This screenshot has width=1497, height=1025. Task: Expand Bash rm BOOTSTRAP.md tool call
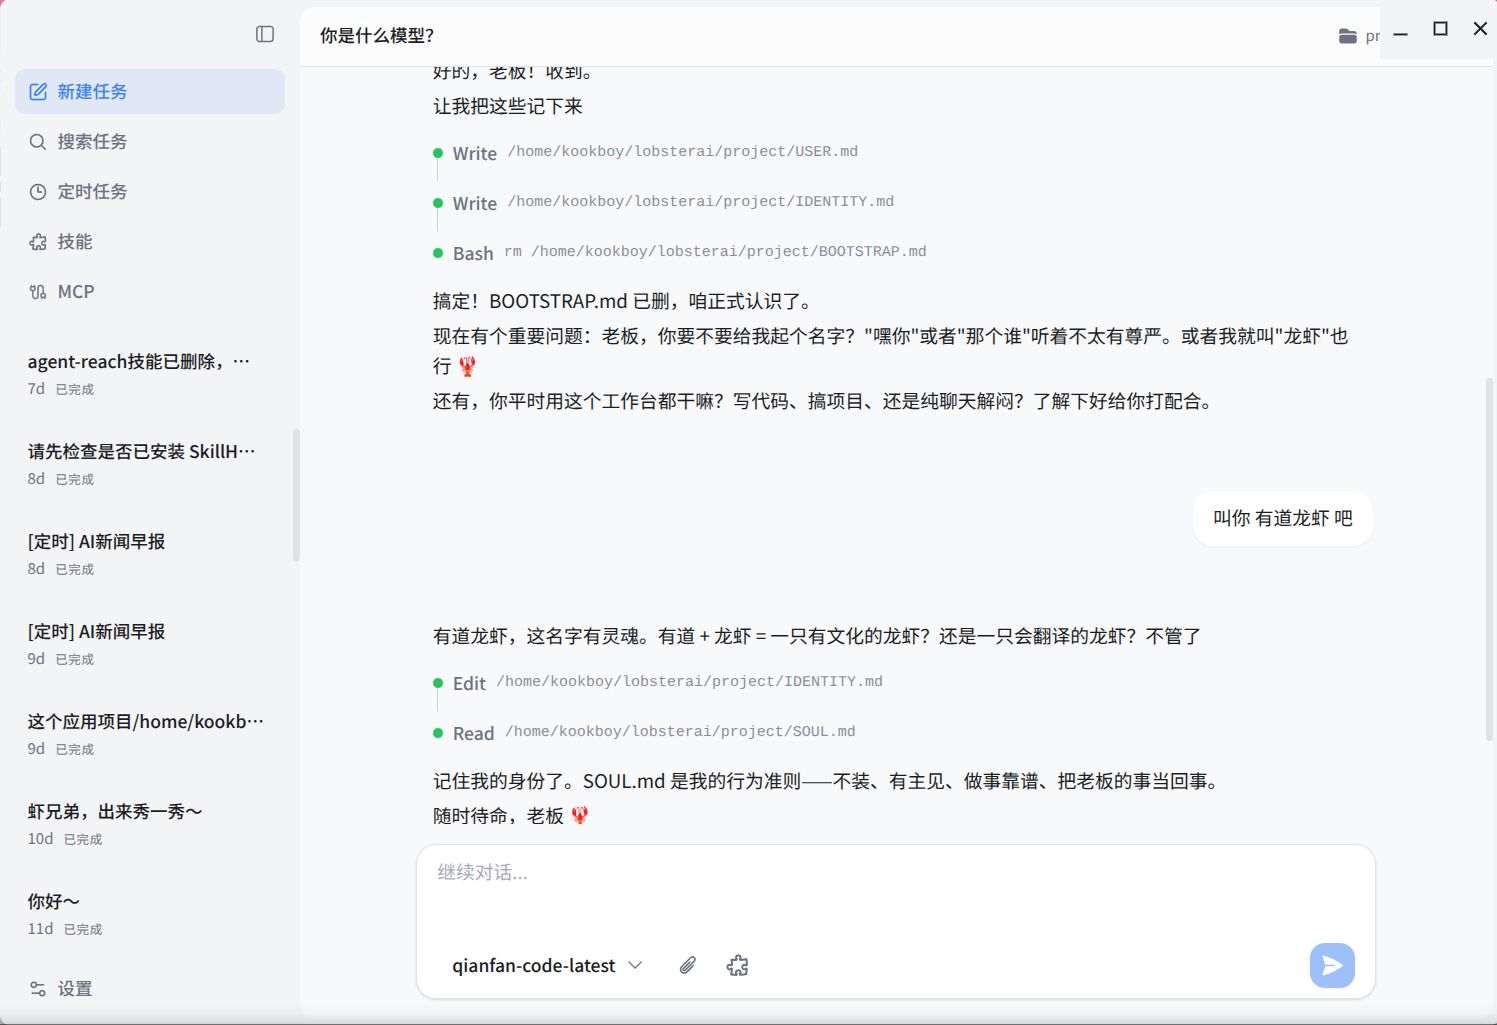(680, 253)
